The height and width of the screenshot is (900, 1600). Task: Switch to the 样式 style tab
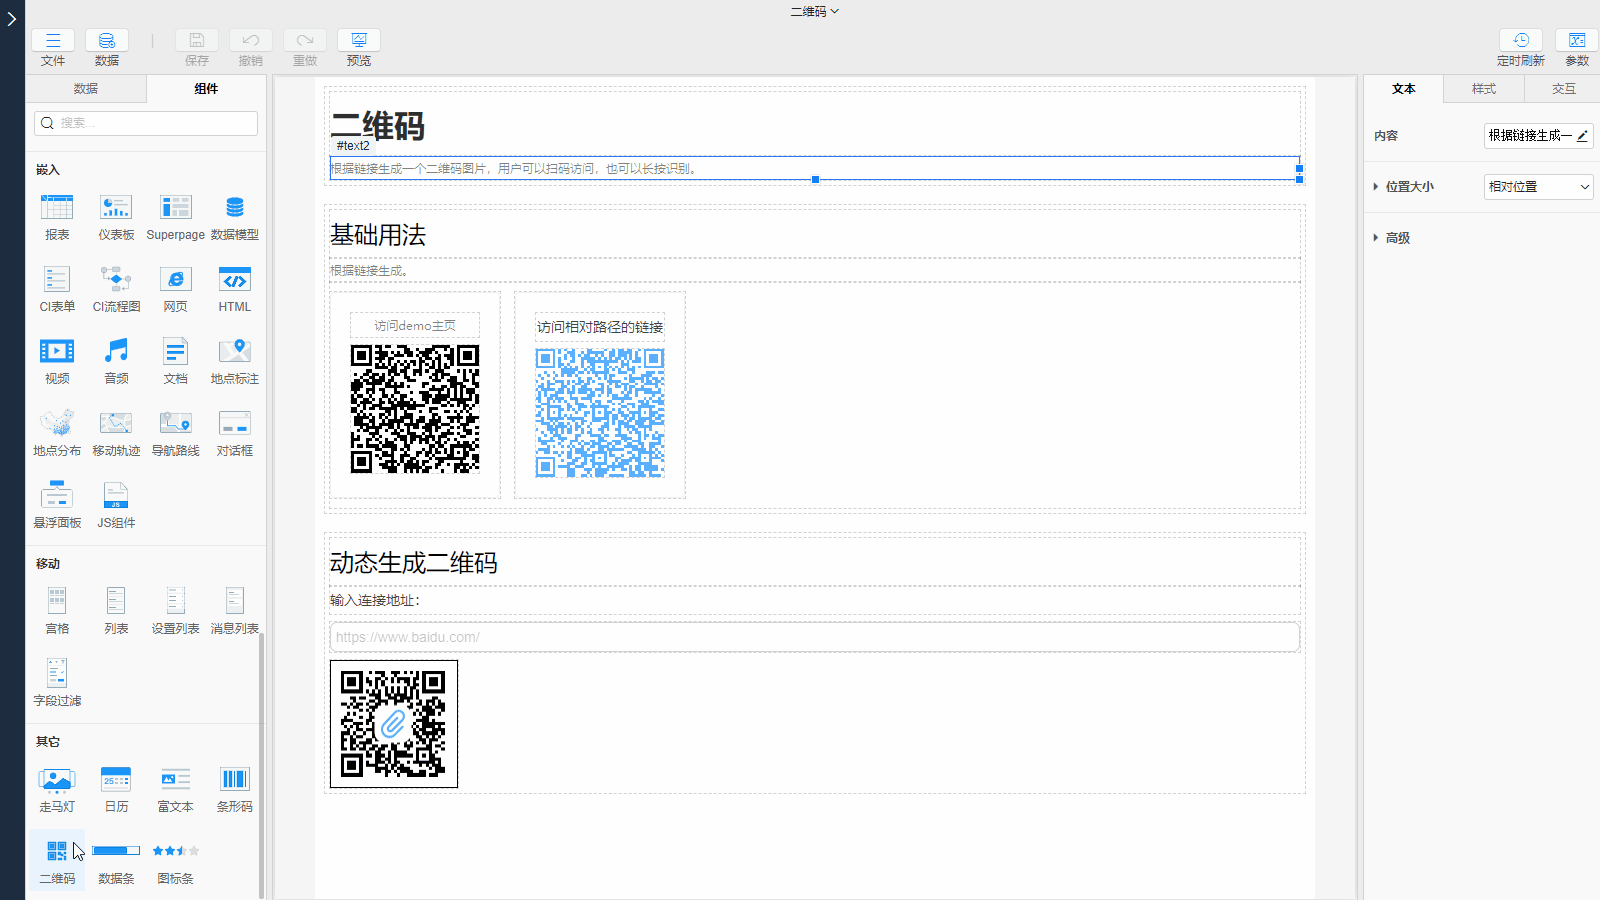[x=1484, y=89]
